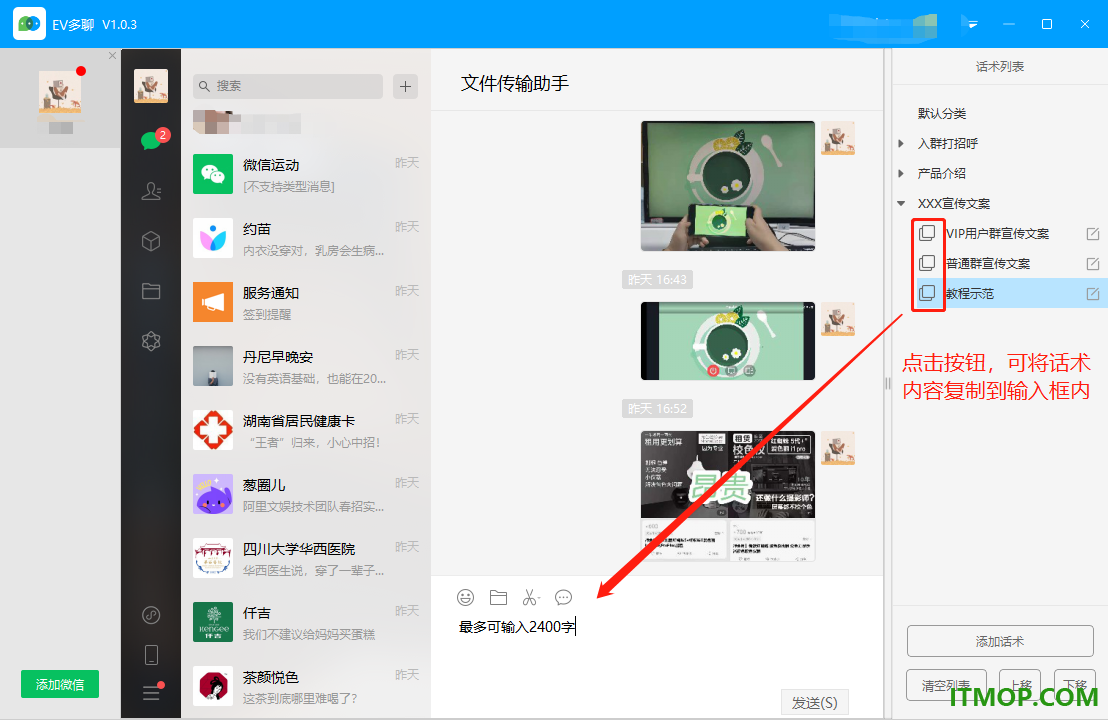Image resolution: width=1108 pixels, height=720 pixels.
Task: Expand the 产品介绍 category
Action: coord(901,173)
